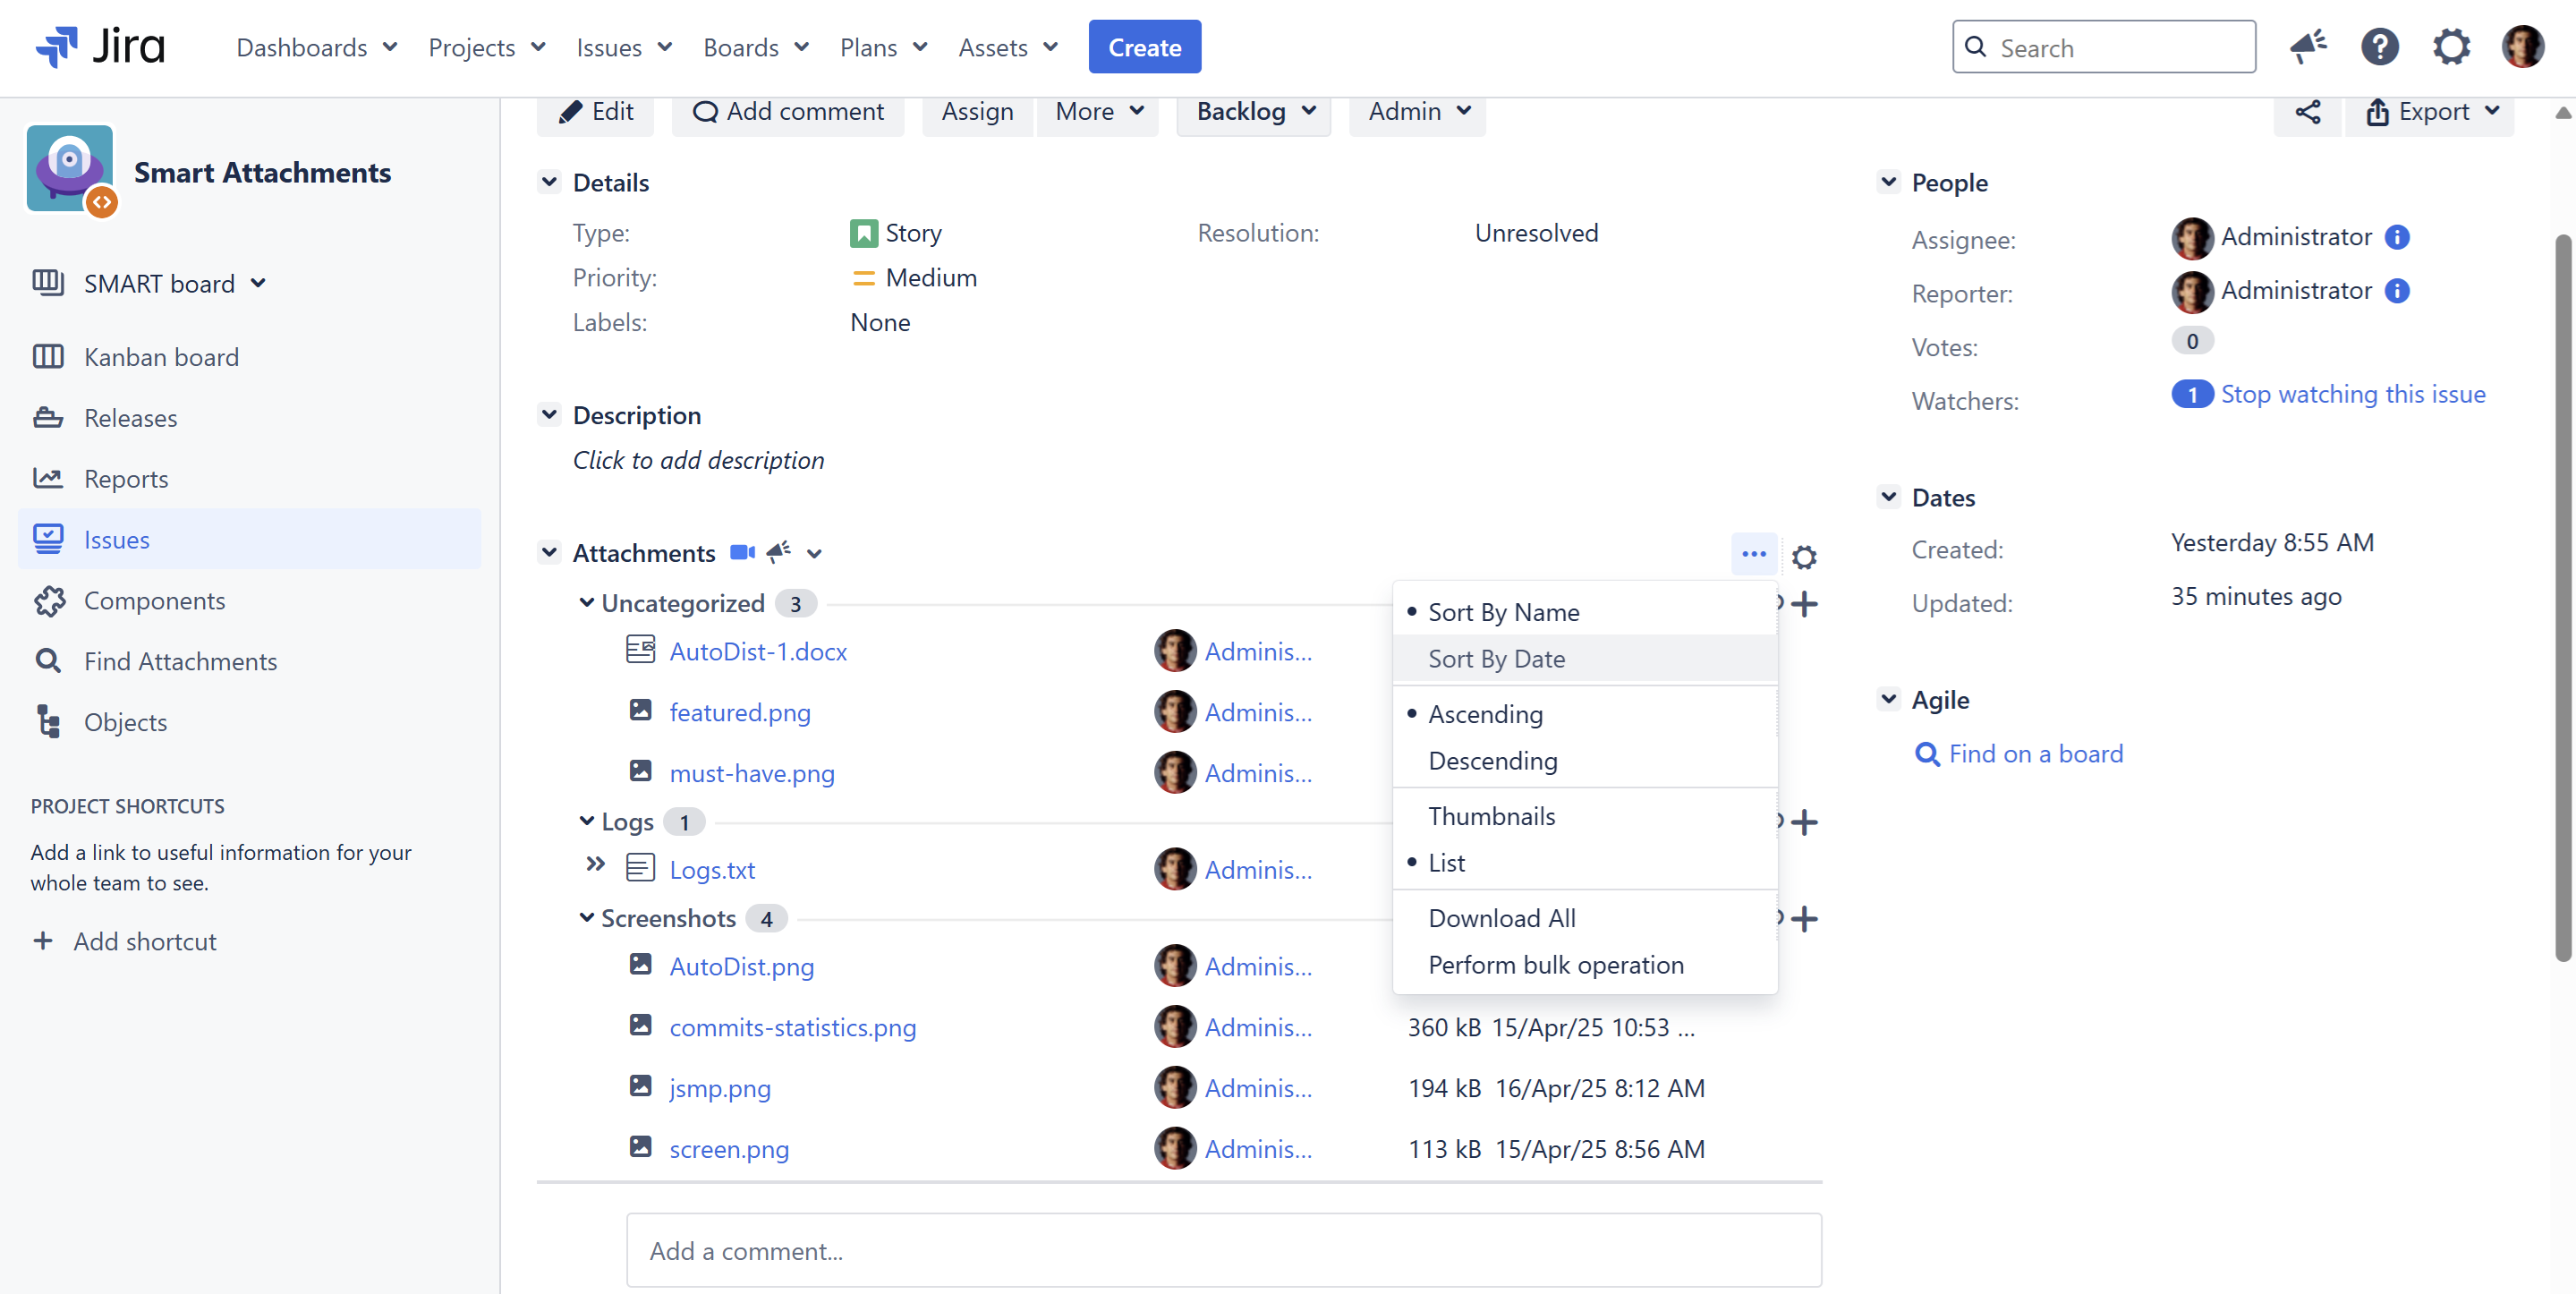
Task: Collapse the Screenshots category
Action: (587, 918)
